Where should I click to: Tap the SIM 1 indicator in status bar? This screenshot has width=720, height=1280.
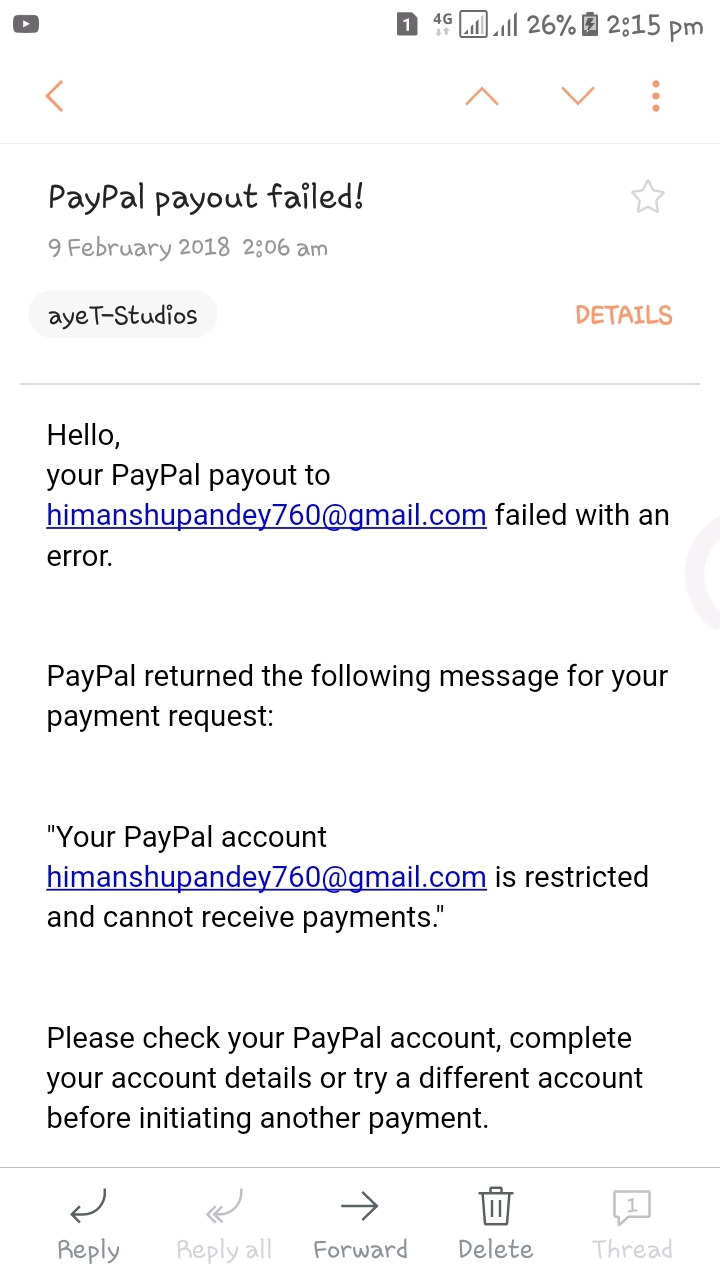click(407, 24)
